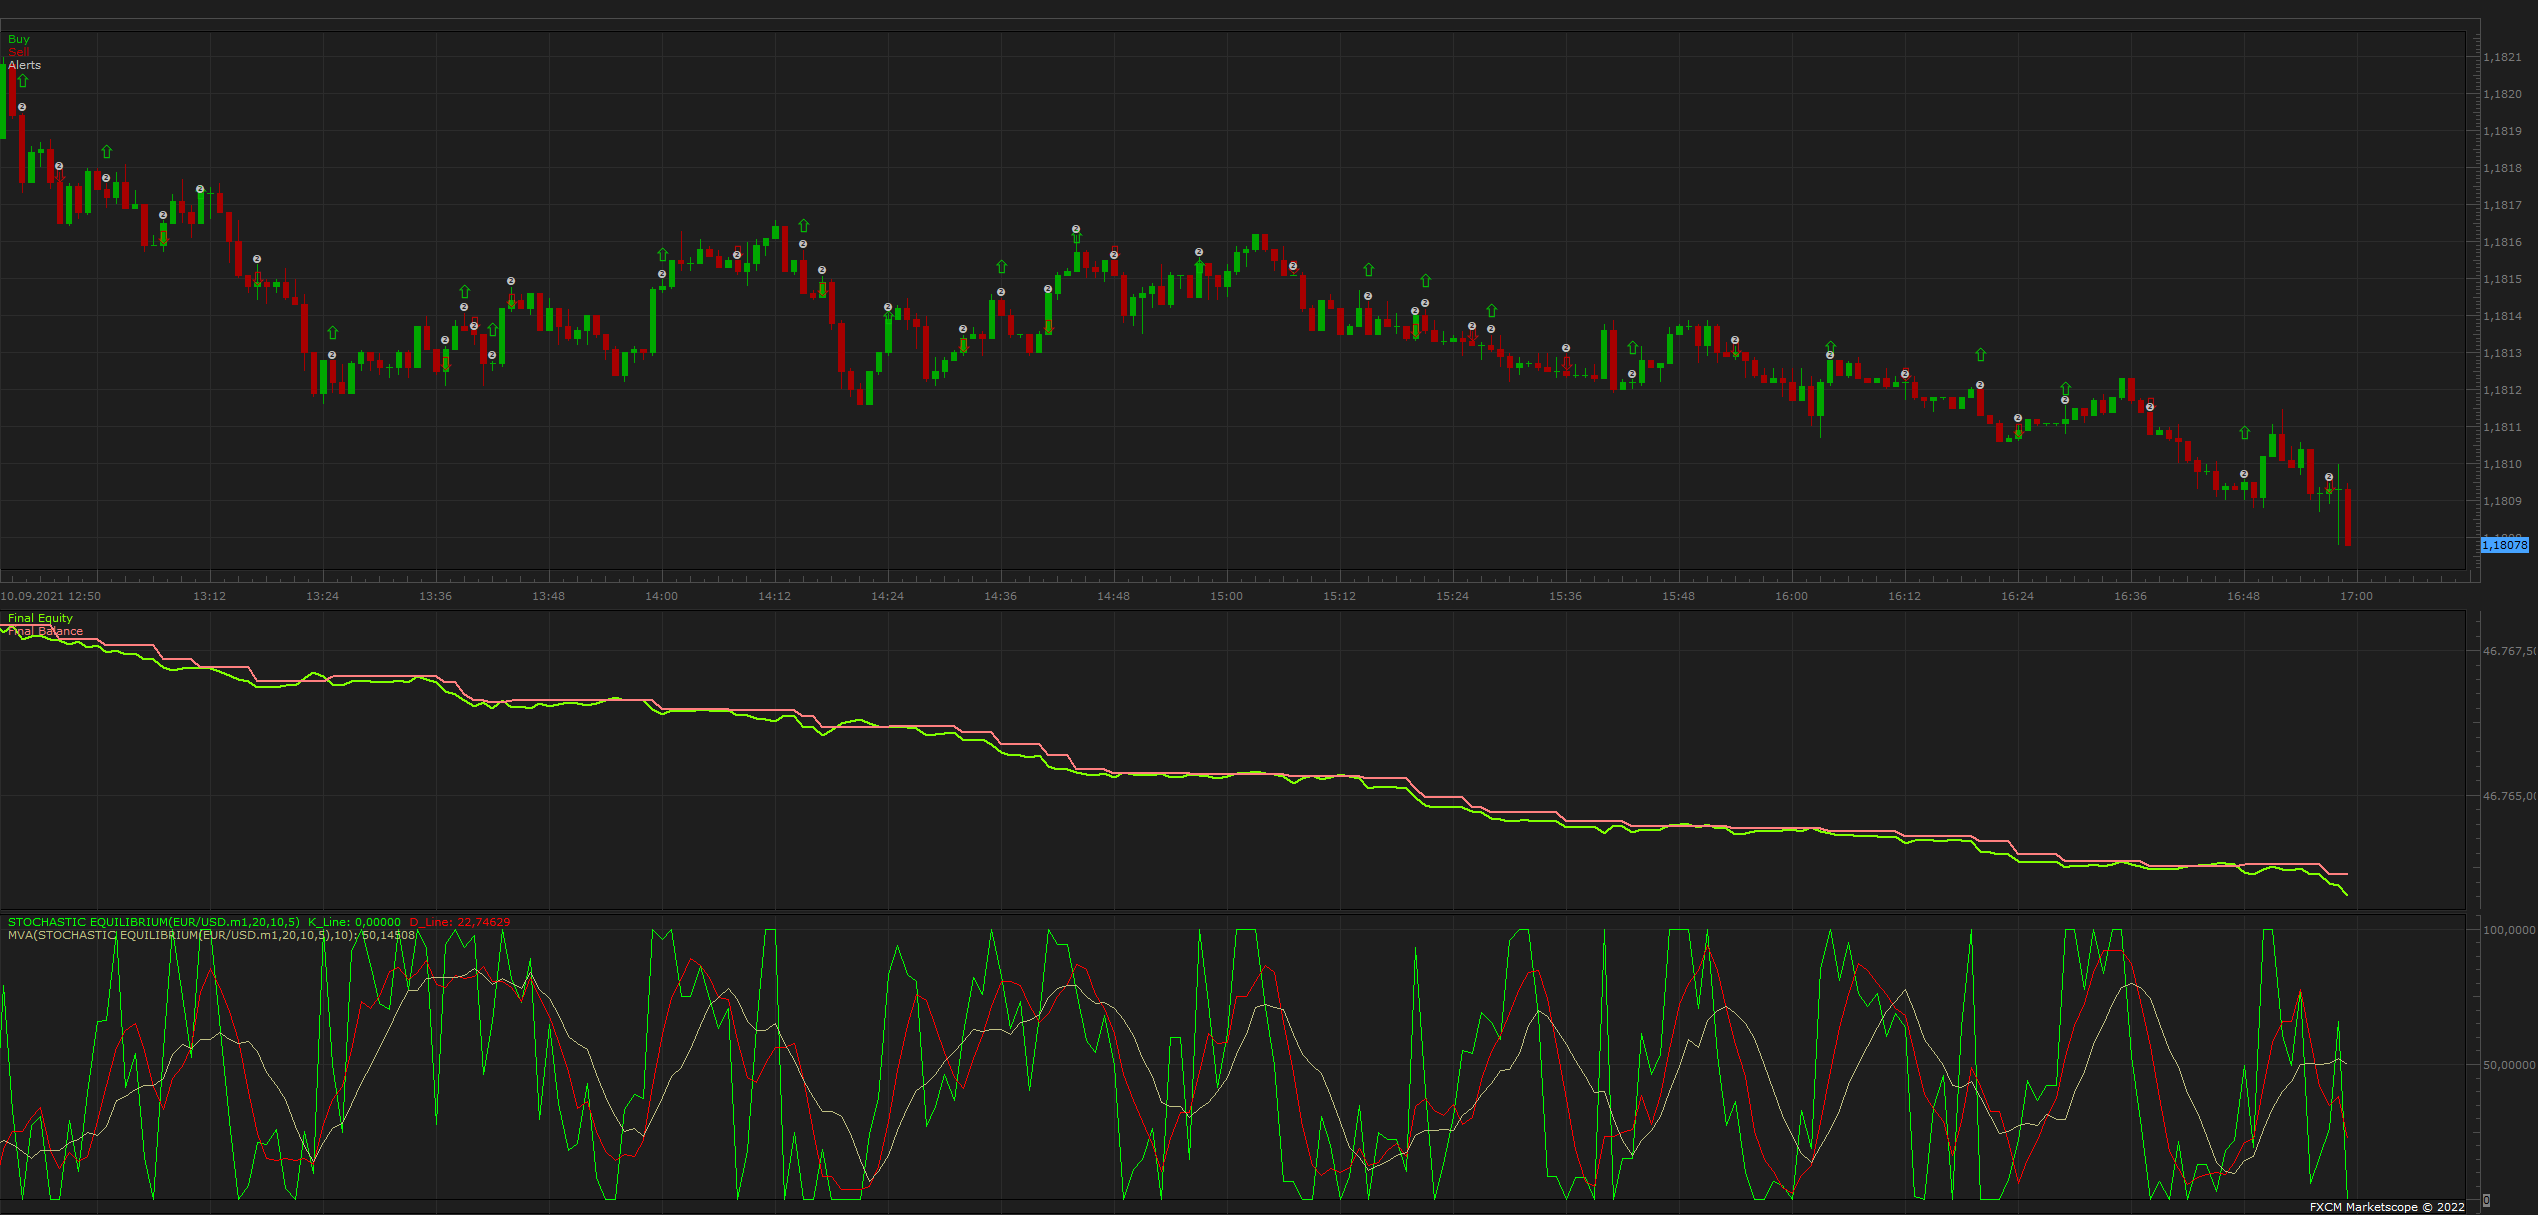2538x1215 pixels.
Task: Click the 13:24 time axis label
Action: click(323, 596)
